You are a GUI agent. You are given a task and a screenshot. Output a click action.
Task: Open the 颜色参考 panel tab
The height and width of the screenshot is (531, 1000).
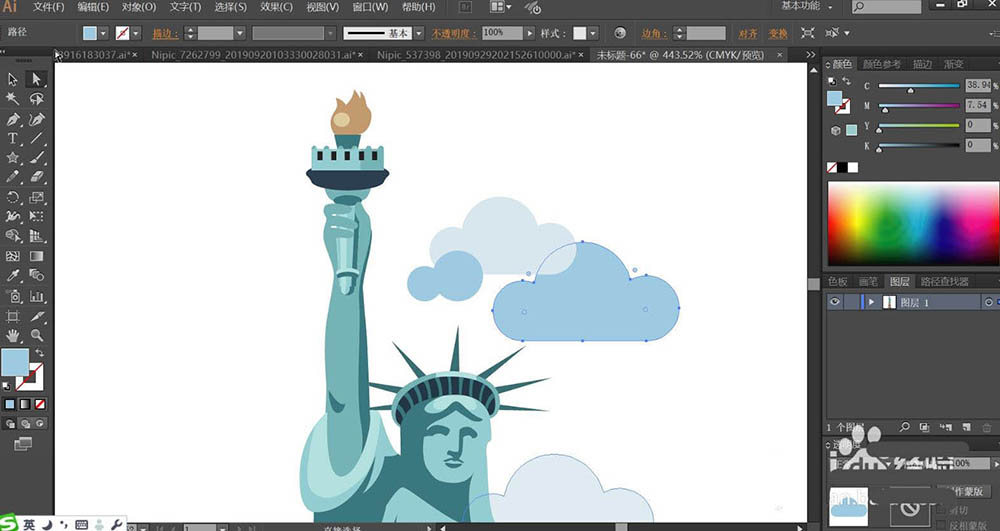882,64
